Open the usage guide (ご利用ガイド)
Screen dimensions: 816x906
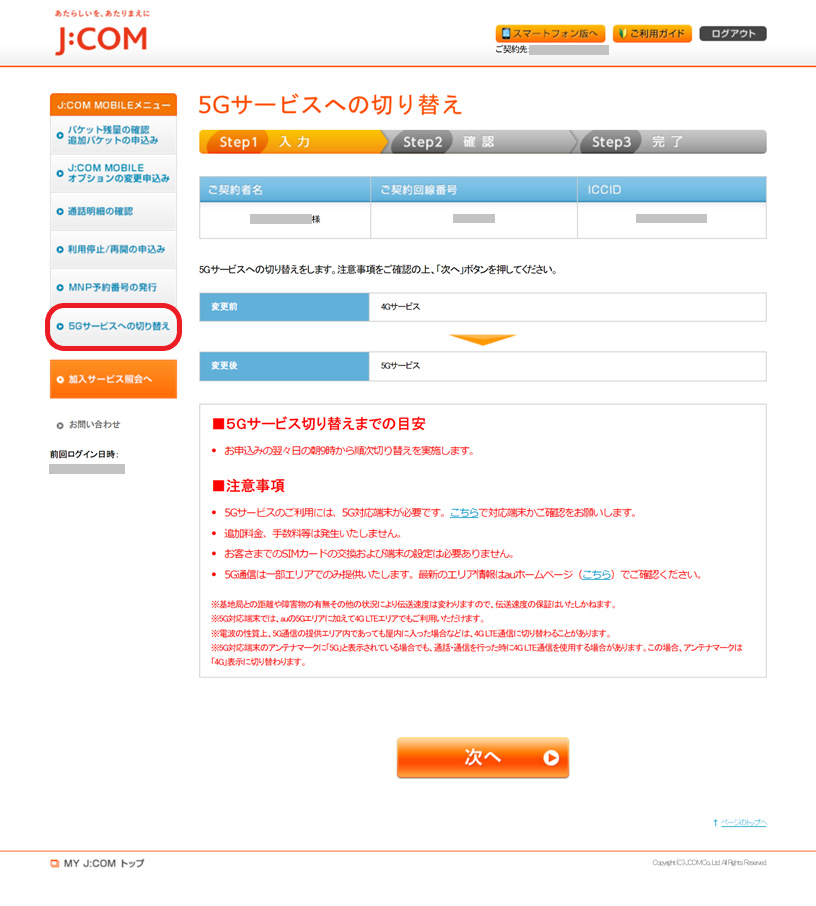point(652,34)
